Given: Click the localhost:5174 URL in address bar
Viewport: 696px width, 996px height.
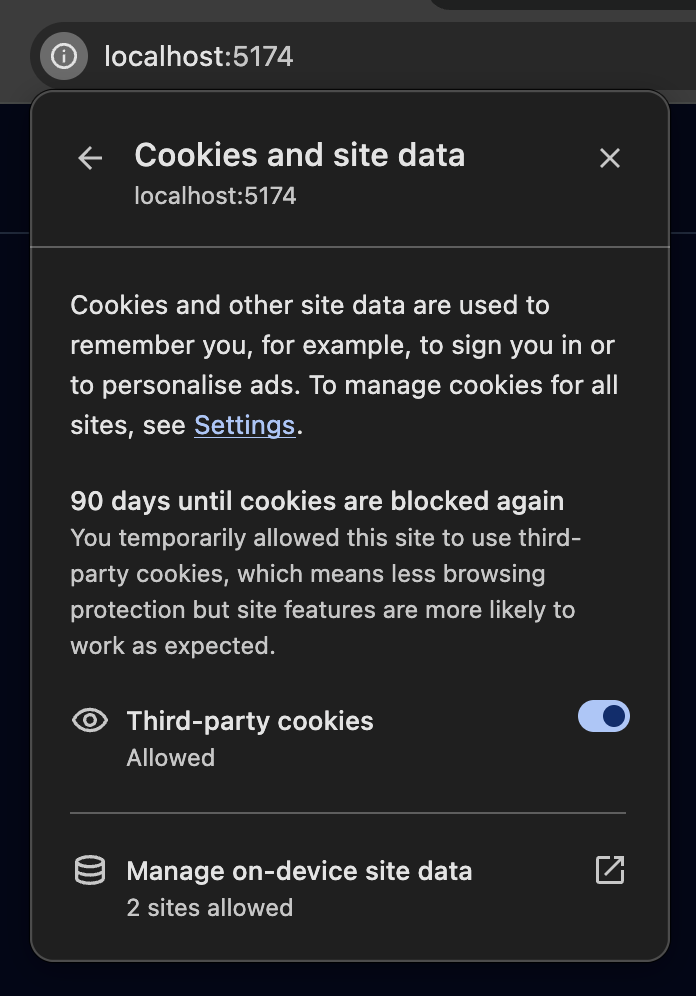Looking at the screenshot, I should [198, 56].
